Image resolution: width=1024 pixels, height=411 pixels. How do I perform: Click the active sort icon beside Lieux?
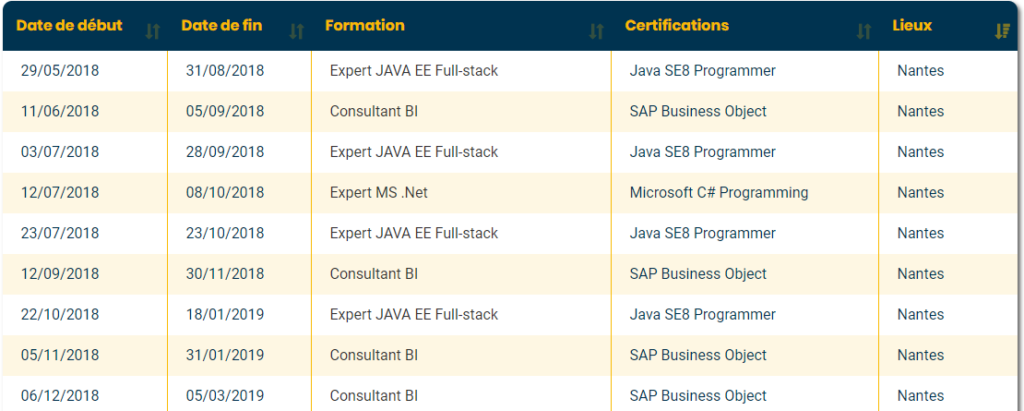[1002, 31]
